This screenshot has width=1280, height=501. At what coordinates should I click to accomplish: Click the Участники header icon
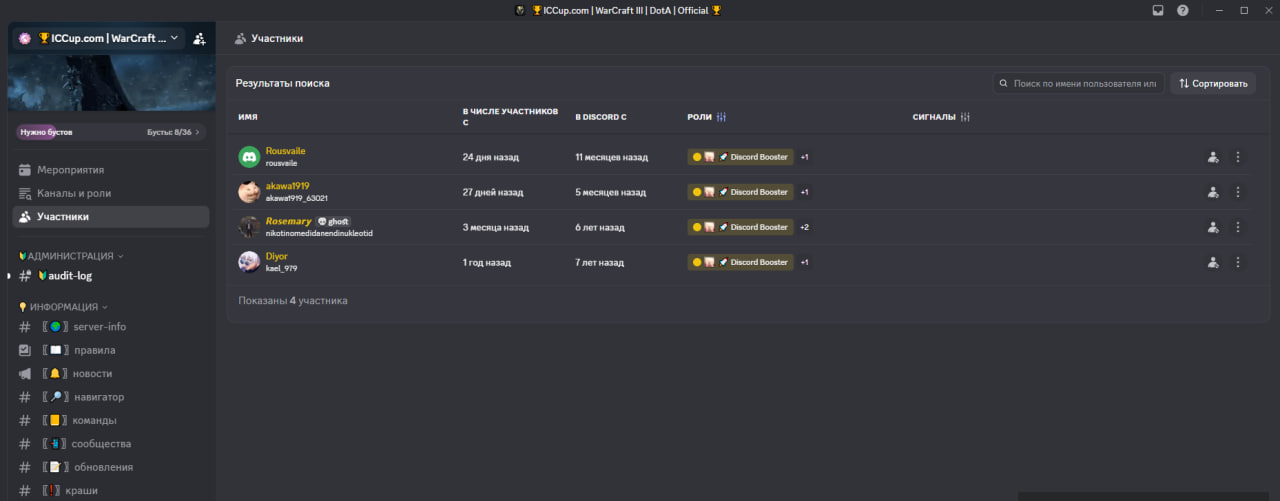click(x=240, y=38)
